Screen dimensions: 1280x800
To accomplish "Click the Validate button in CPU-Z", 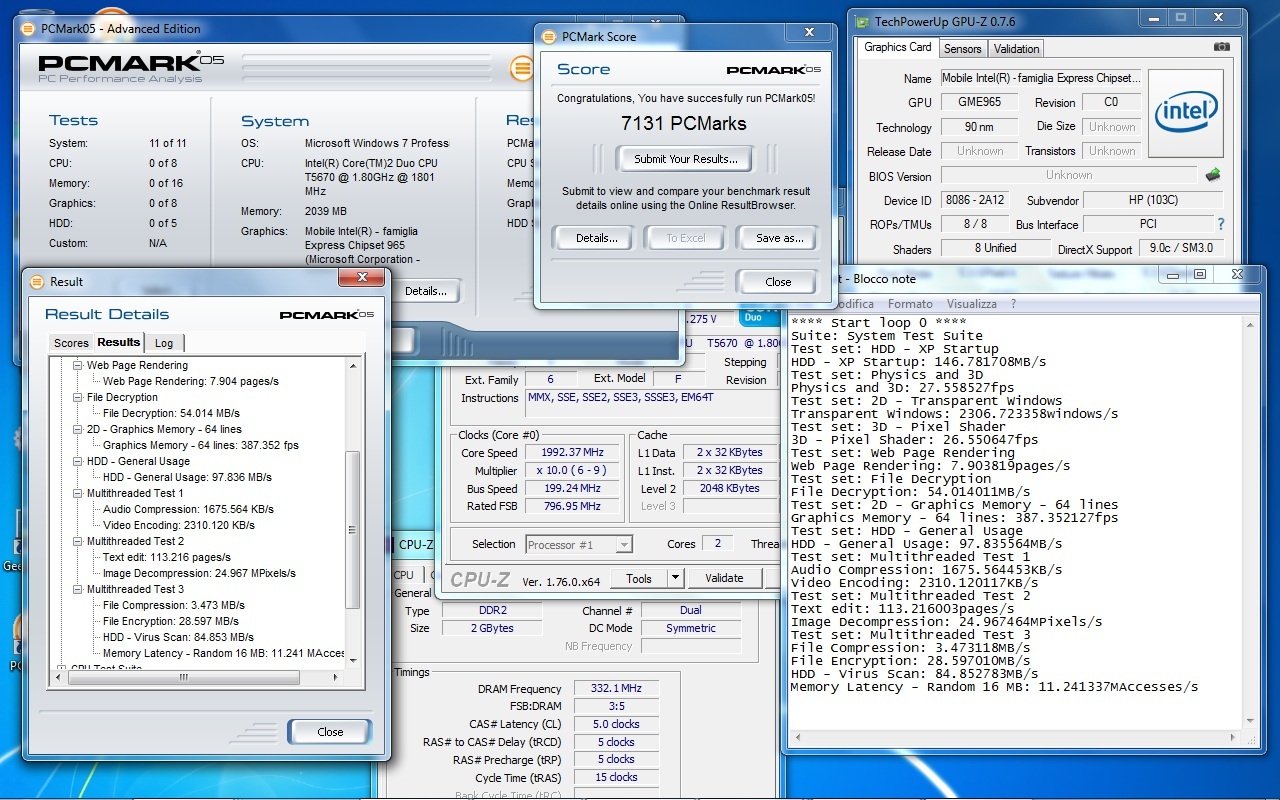I will [724, 578].
